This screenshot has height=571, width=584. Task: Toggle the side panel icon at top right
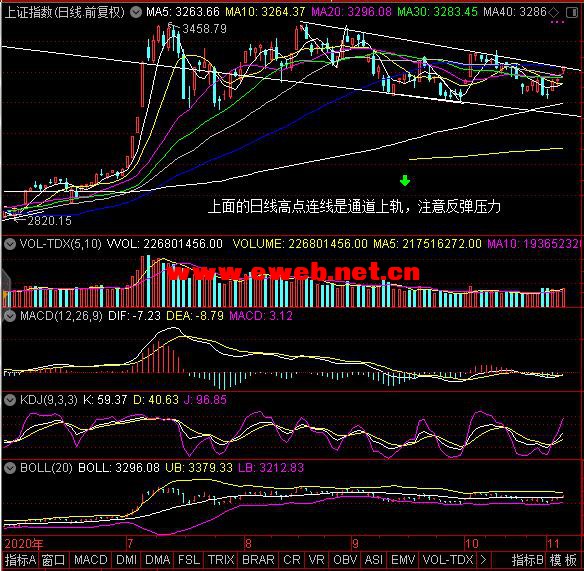click(x=571, y=13)
